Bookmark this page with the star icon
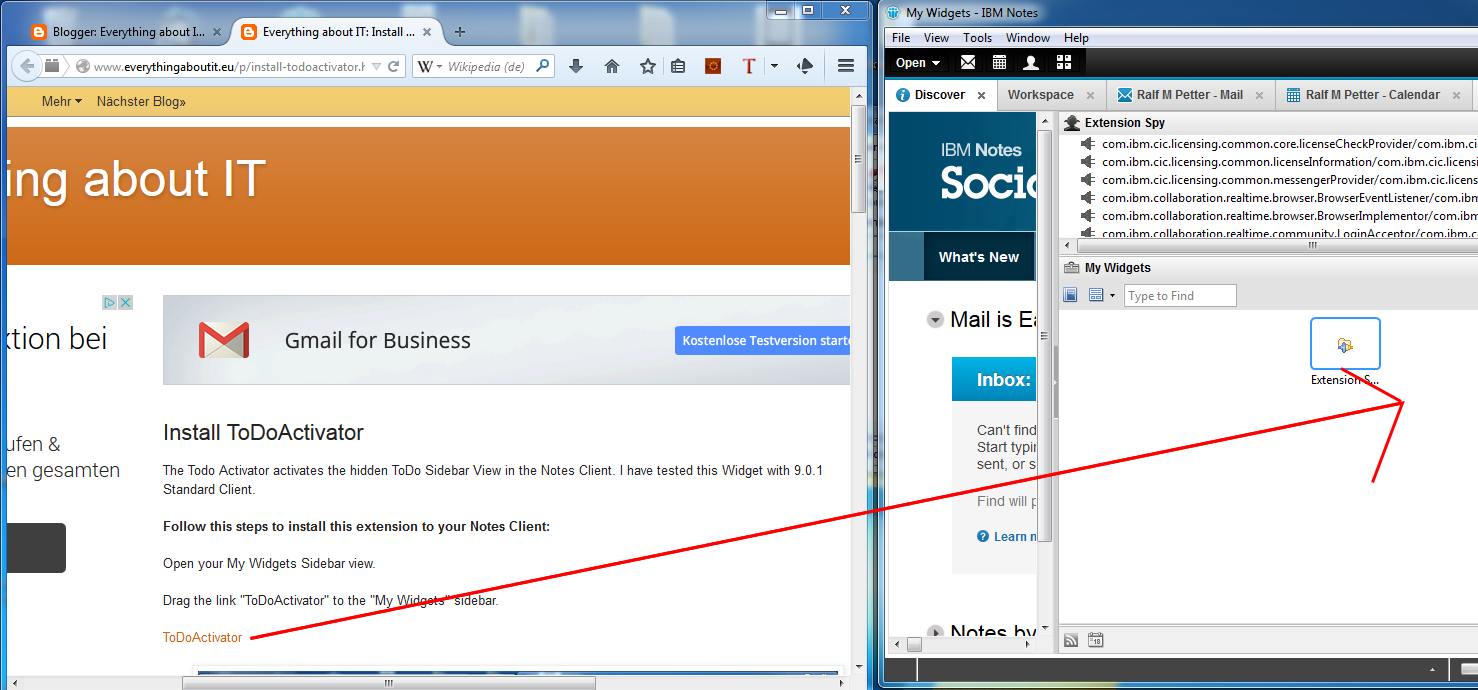The image size is (1478, 690). 648,67
